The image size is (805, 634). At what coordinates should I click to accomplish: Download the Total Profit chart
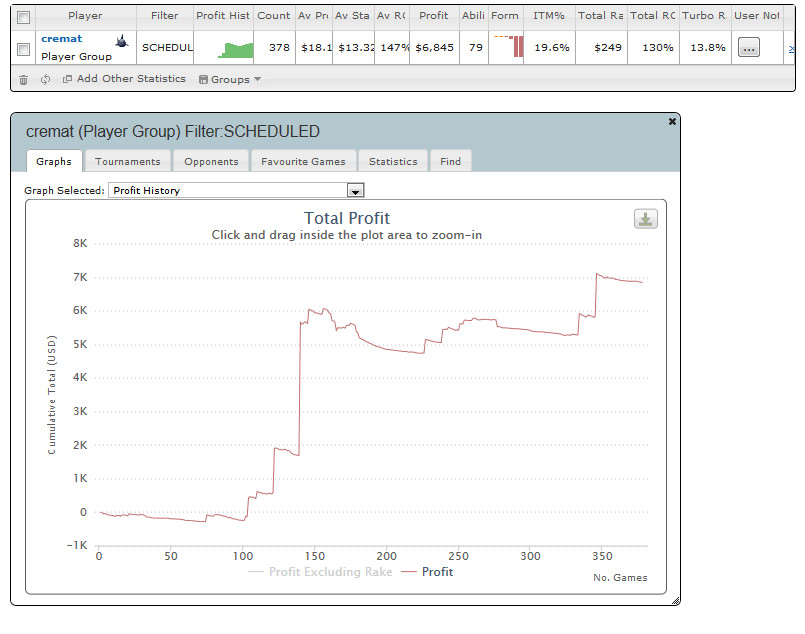point(645,219)
